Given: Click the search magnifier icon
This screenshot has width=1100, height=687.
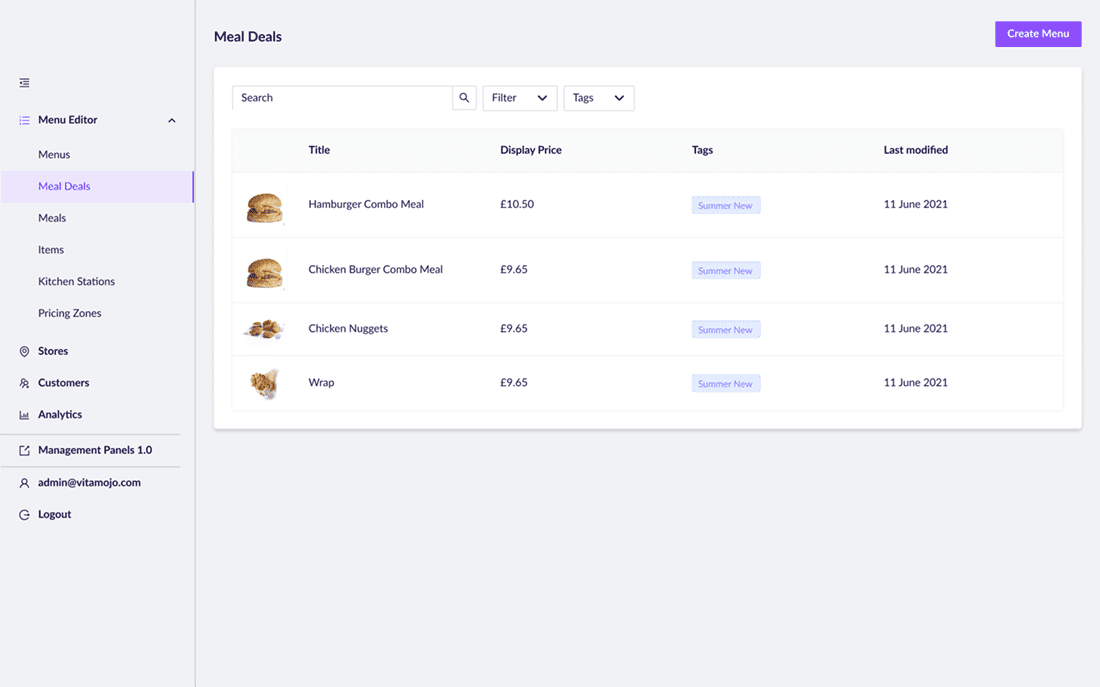Looking at the screenshot, I should pyautogui.click(x=464, y=98).
